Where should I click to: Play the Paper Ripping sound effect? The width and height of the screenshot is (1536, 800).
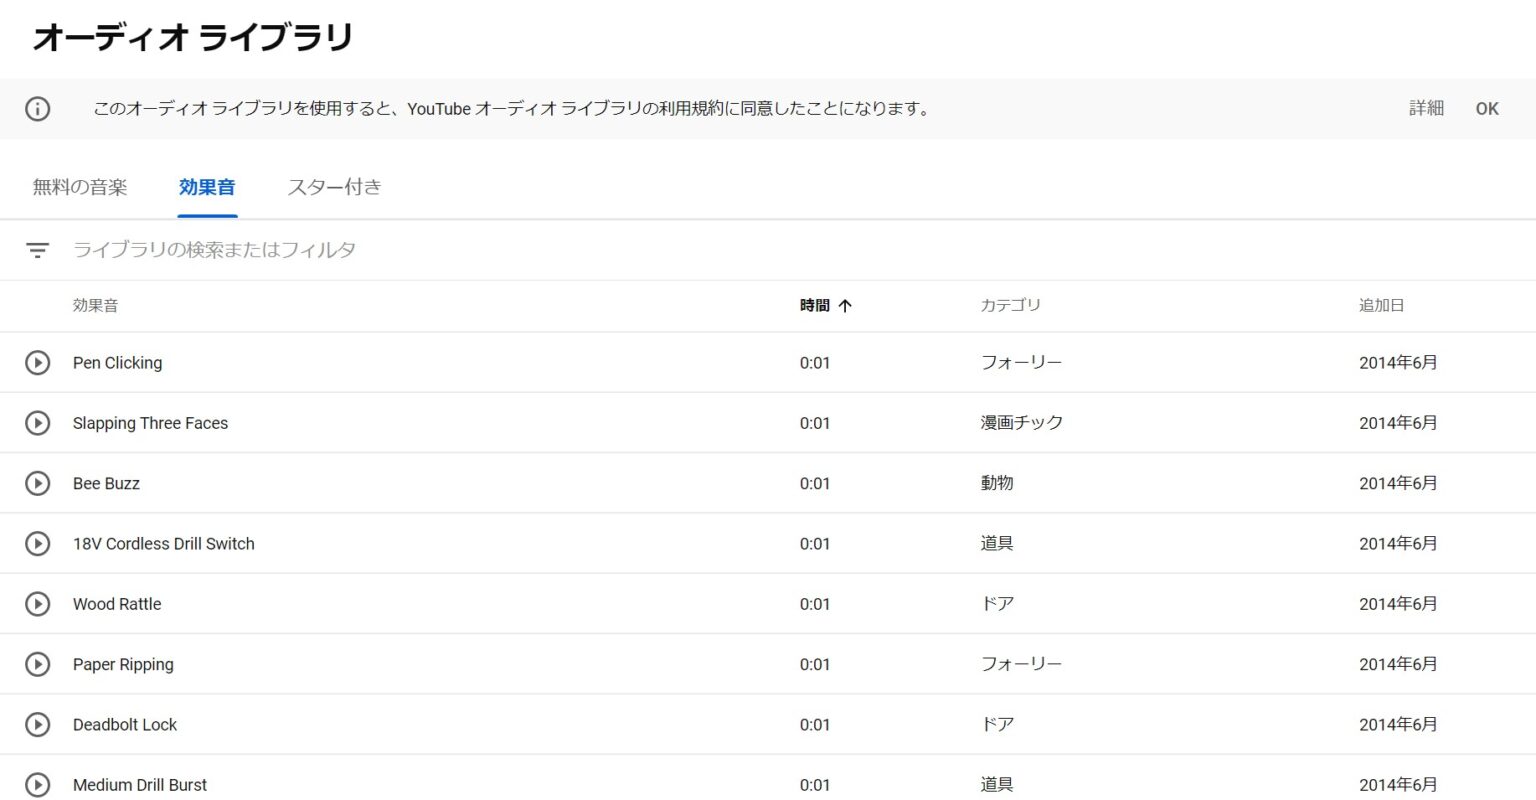(x=37, y=664)
